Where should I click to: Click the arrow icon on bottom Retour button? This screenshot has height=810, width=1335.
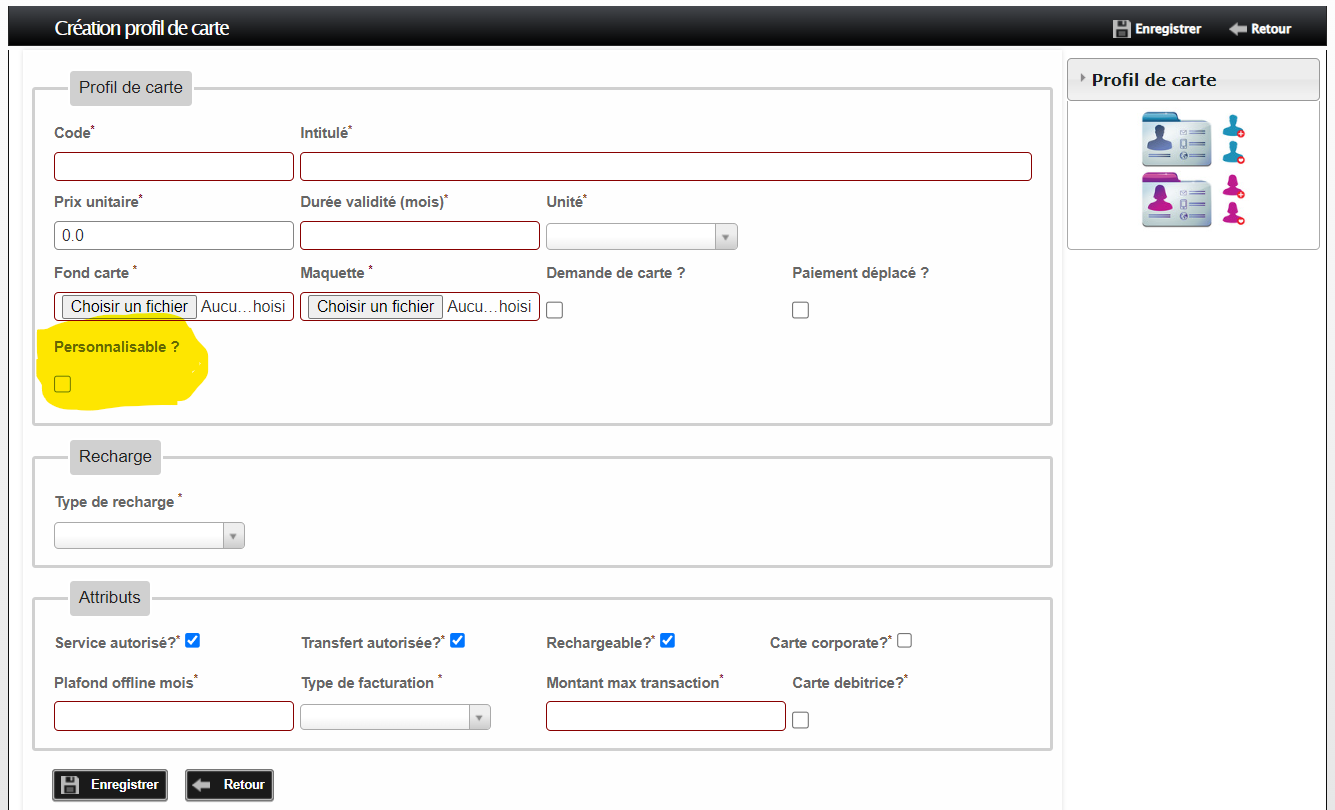[x=203, y=785]
